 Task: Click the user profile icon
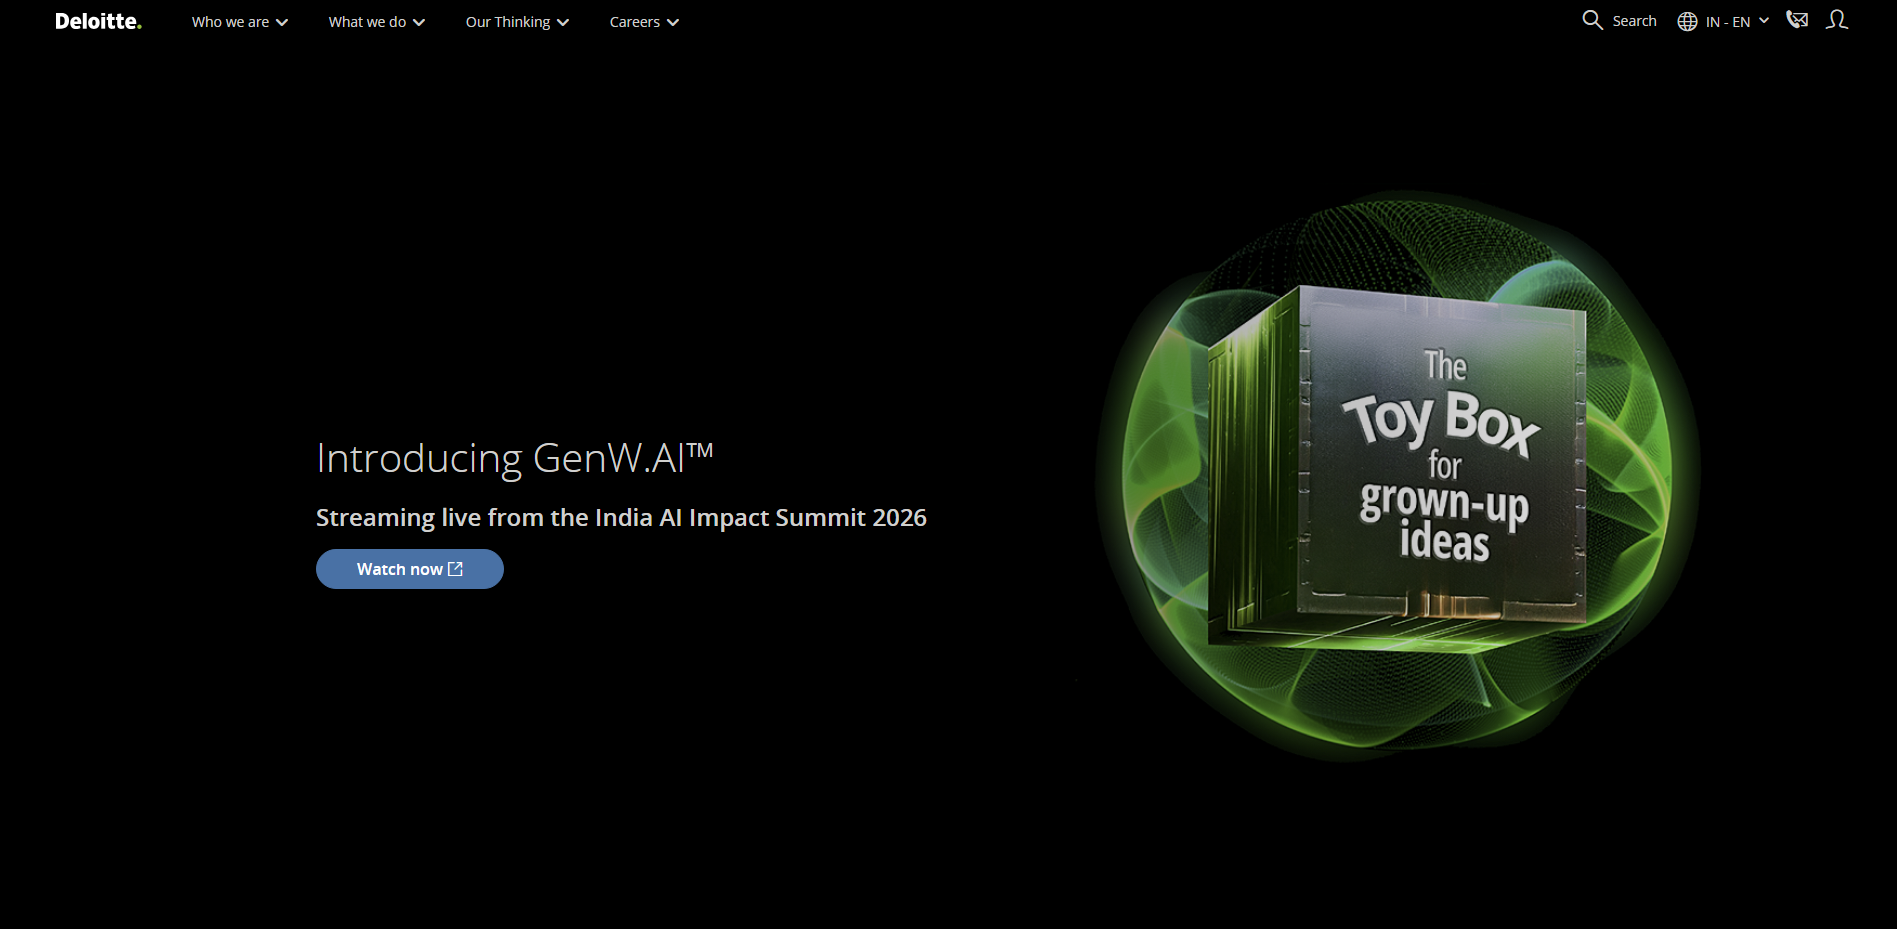tap(1837, 20)
